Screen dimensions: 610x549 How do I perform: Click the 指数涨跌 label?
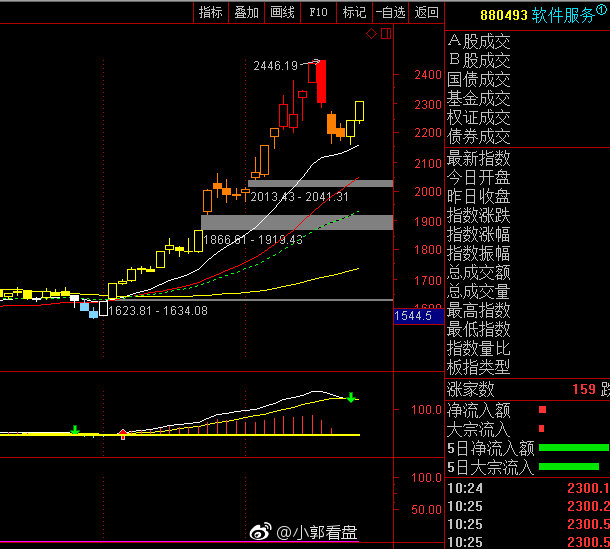pos(479,216)
